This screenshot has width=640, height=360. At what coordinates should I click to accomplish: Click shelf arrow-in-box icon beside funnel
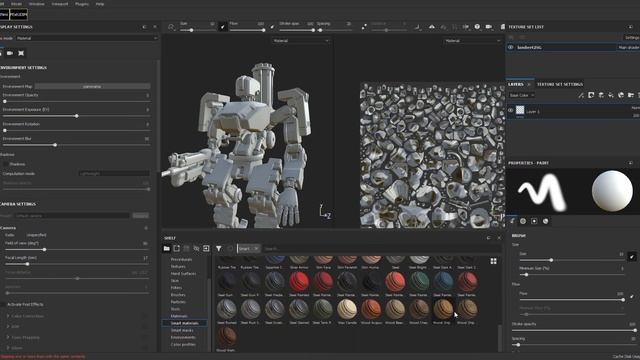click(206, 248)
